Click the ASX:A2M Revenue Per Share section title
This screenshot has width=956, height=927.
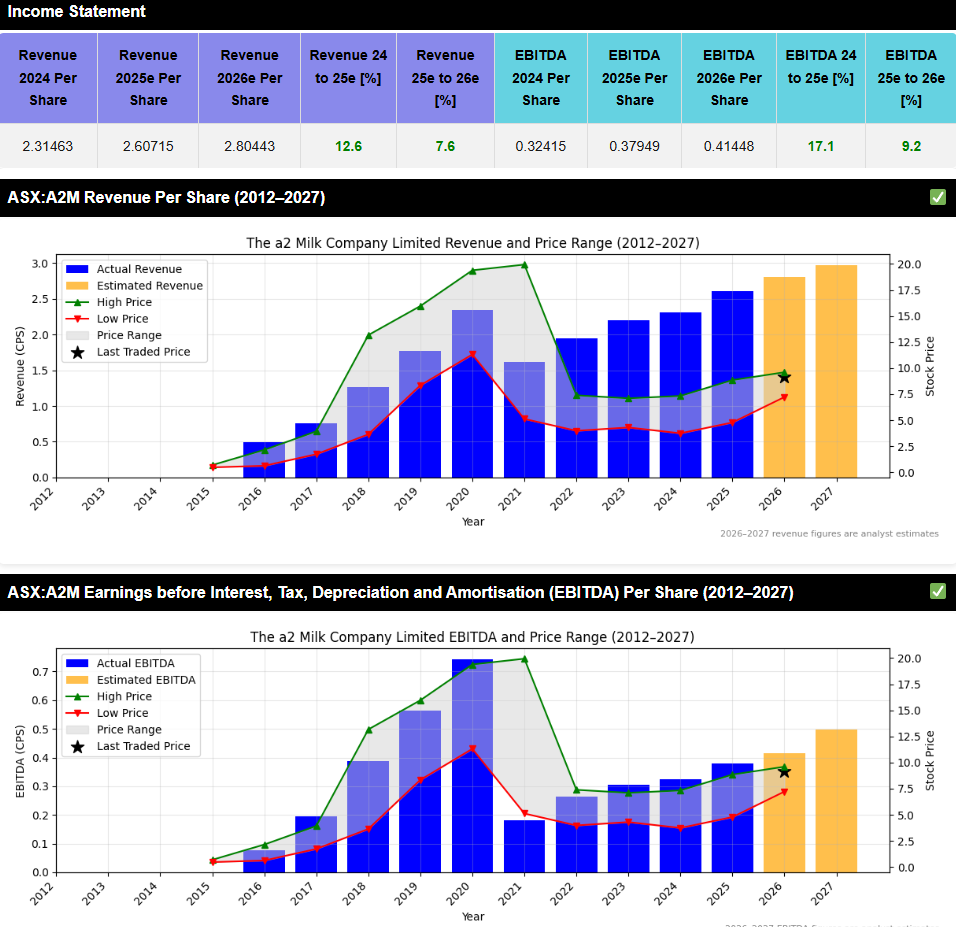click(166, 197)
